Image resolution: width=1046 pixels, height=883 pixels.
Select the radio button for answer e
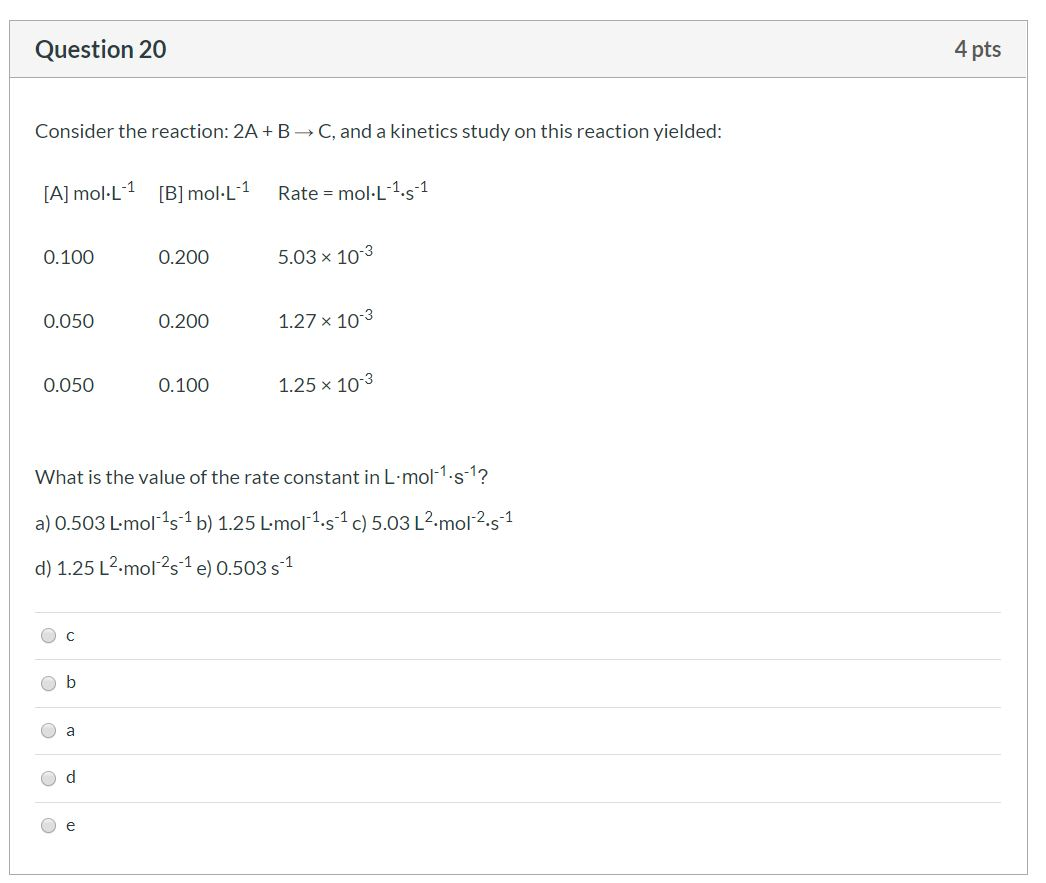[48, 824]
